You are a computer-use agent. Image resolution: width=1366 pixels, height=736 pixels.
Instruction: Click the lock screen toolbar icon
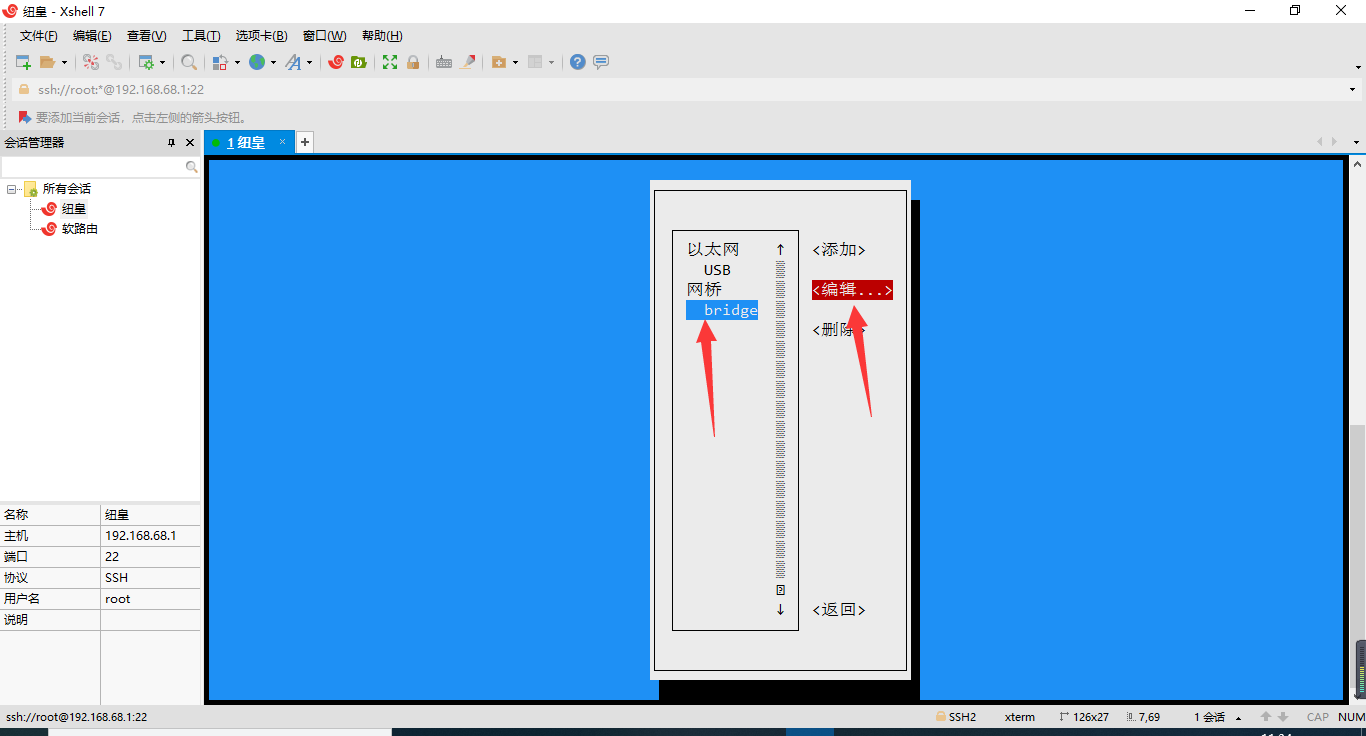coord(413,62)
